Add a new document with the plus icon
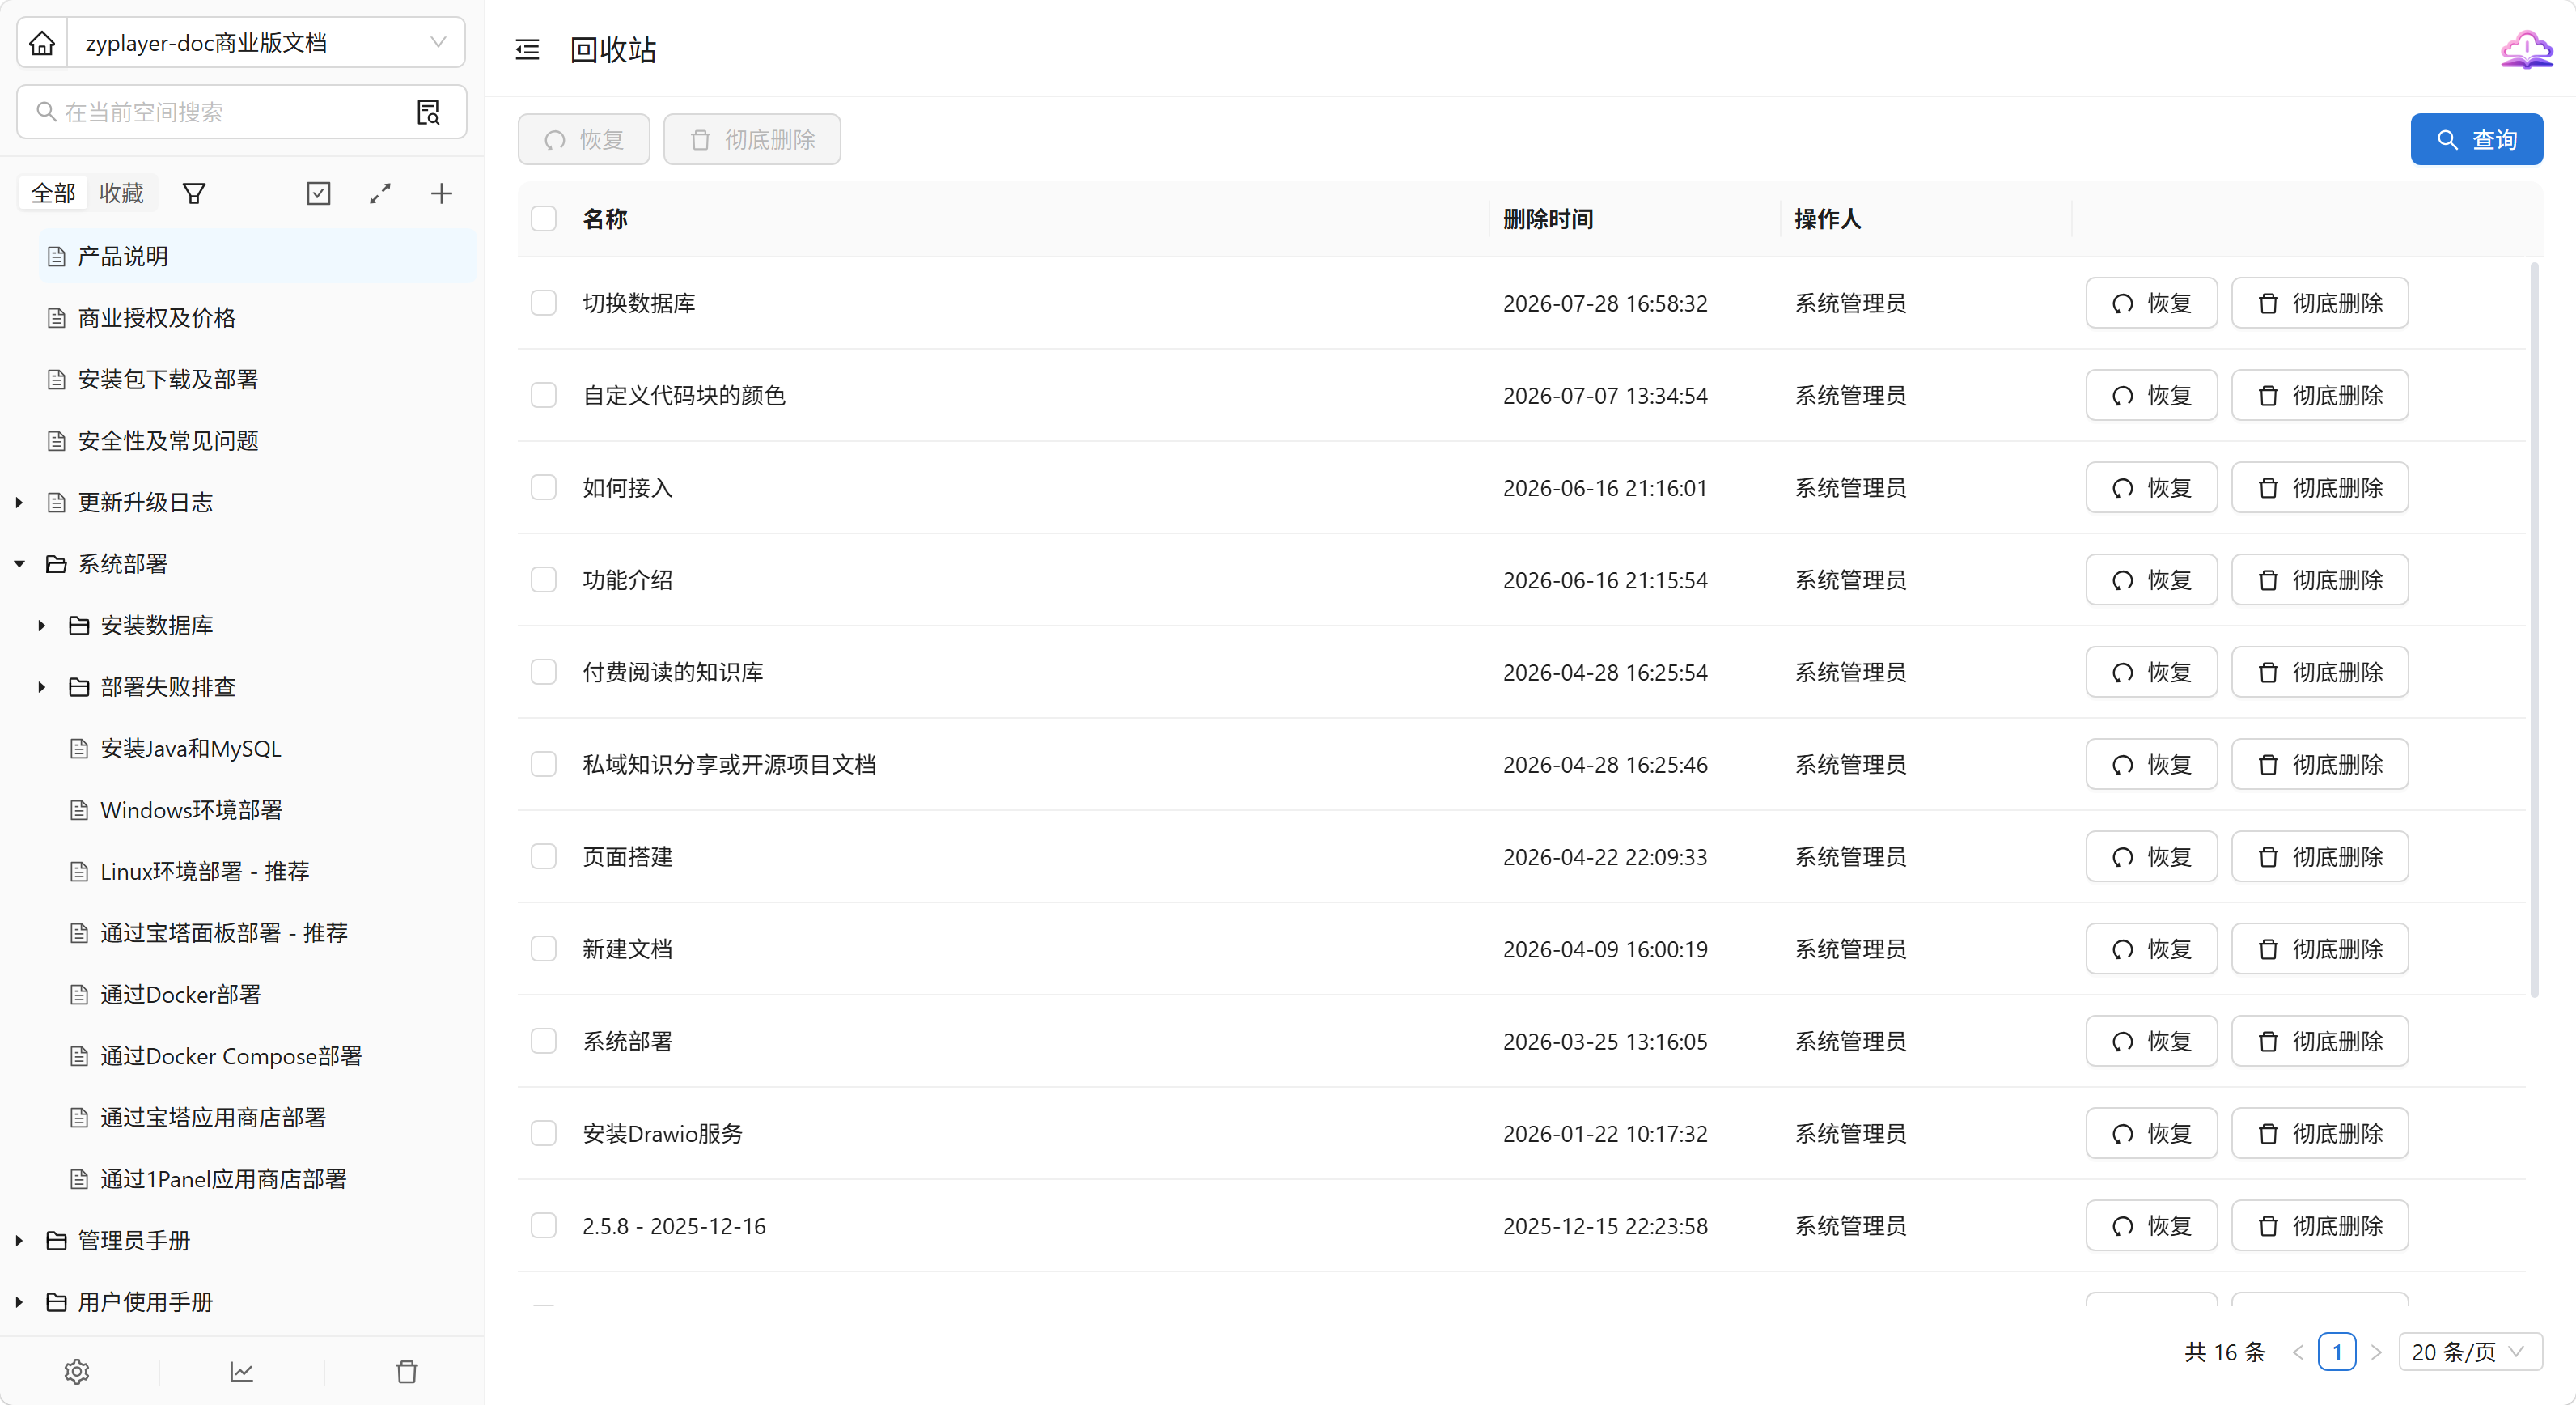The width and height of the screenshot is (2576, 1405). coord(441,193)
